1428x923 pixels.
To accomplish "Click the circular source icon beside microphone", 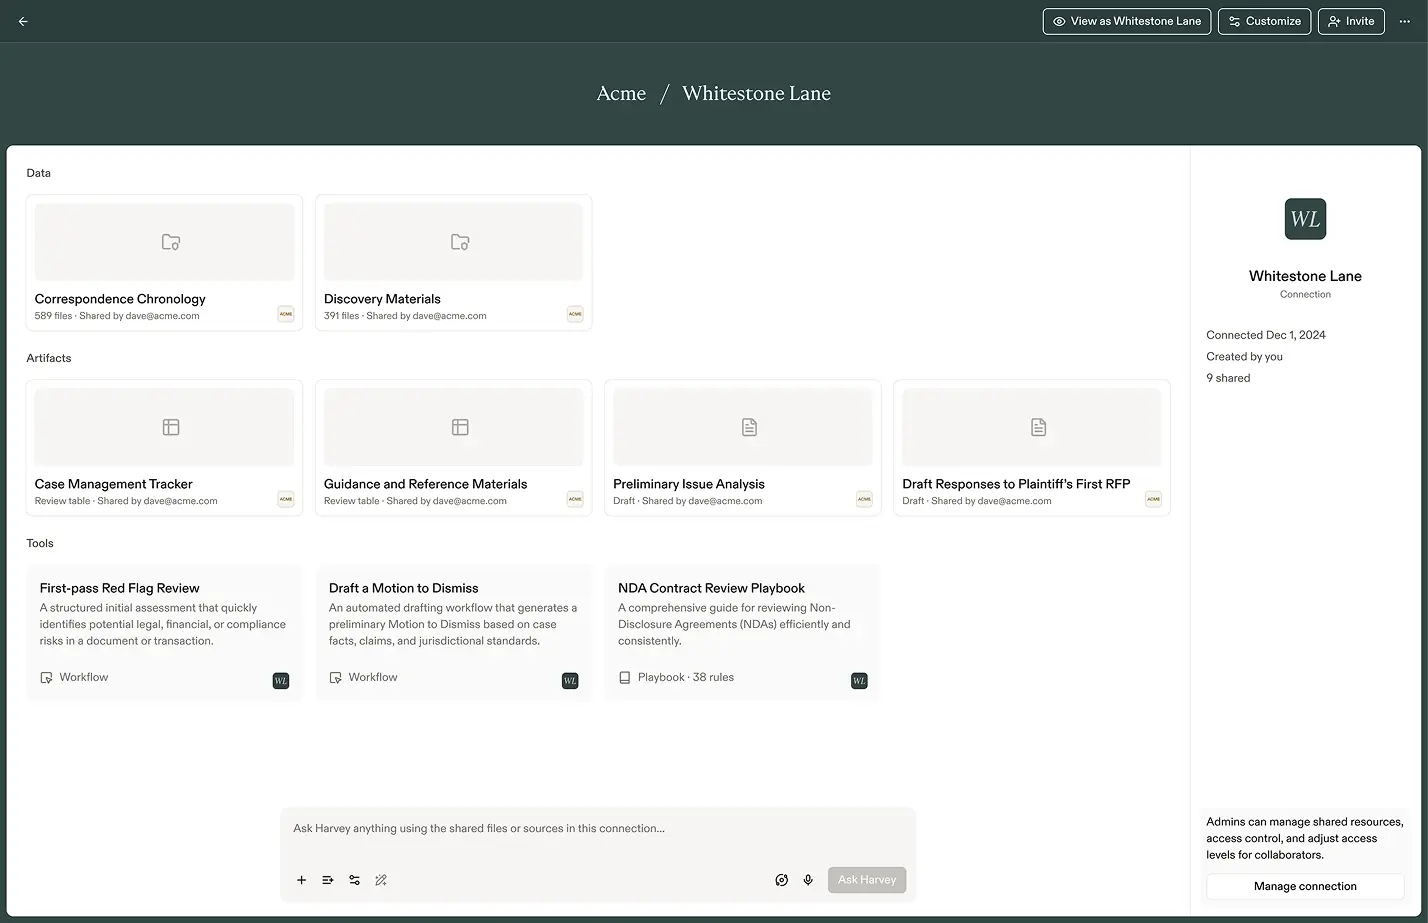I will point(782,880).
